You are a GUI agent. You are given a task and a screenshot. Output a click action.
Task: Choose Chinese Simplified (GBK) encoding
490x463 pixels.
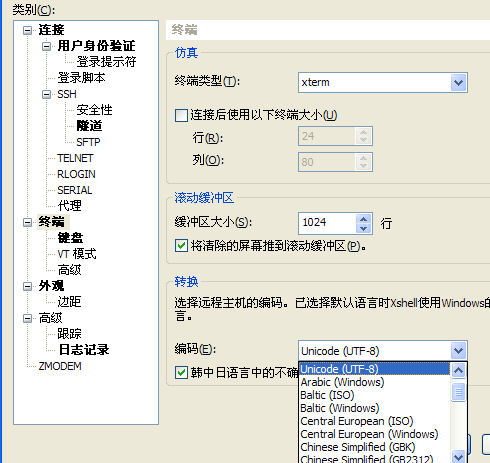click(374, 447)
